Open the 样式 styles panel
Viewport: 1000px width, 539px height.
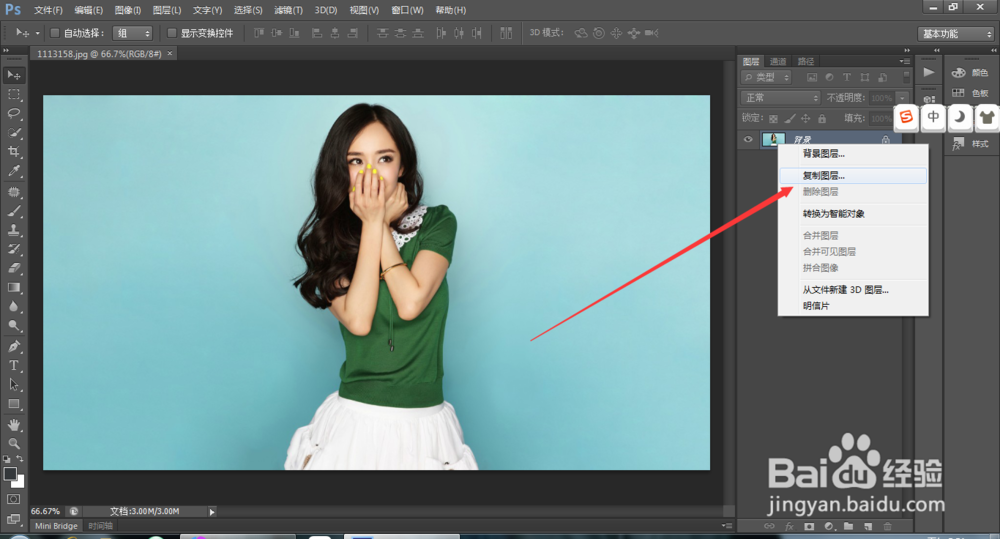[x=970, y=144]
